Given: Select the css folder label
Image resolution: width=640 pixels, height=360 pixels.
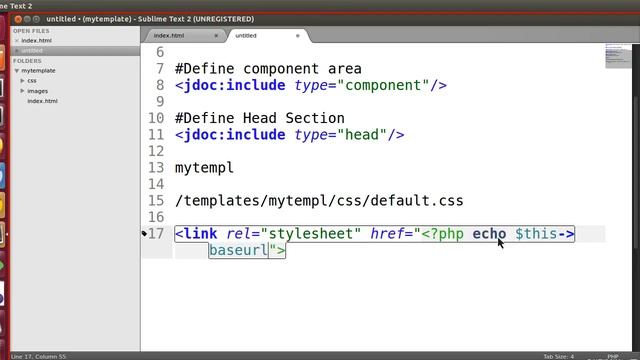Looking at the screenshot, I should [x=32, y=81].
